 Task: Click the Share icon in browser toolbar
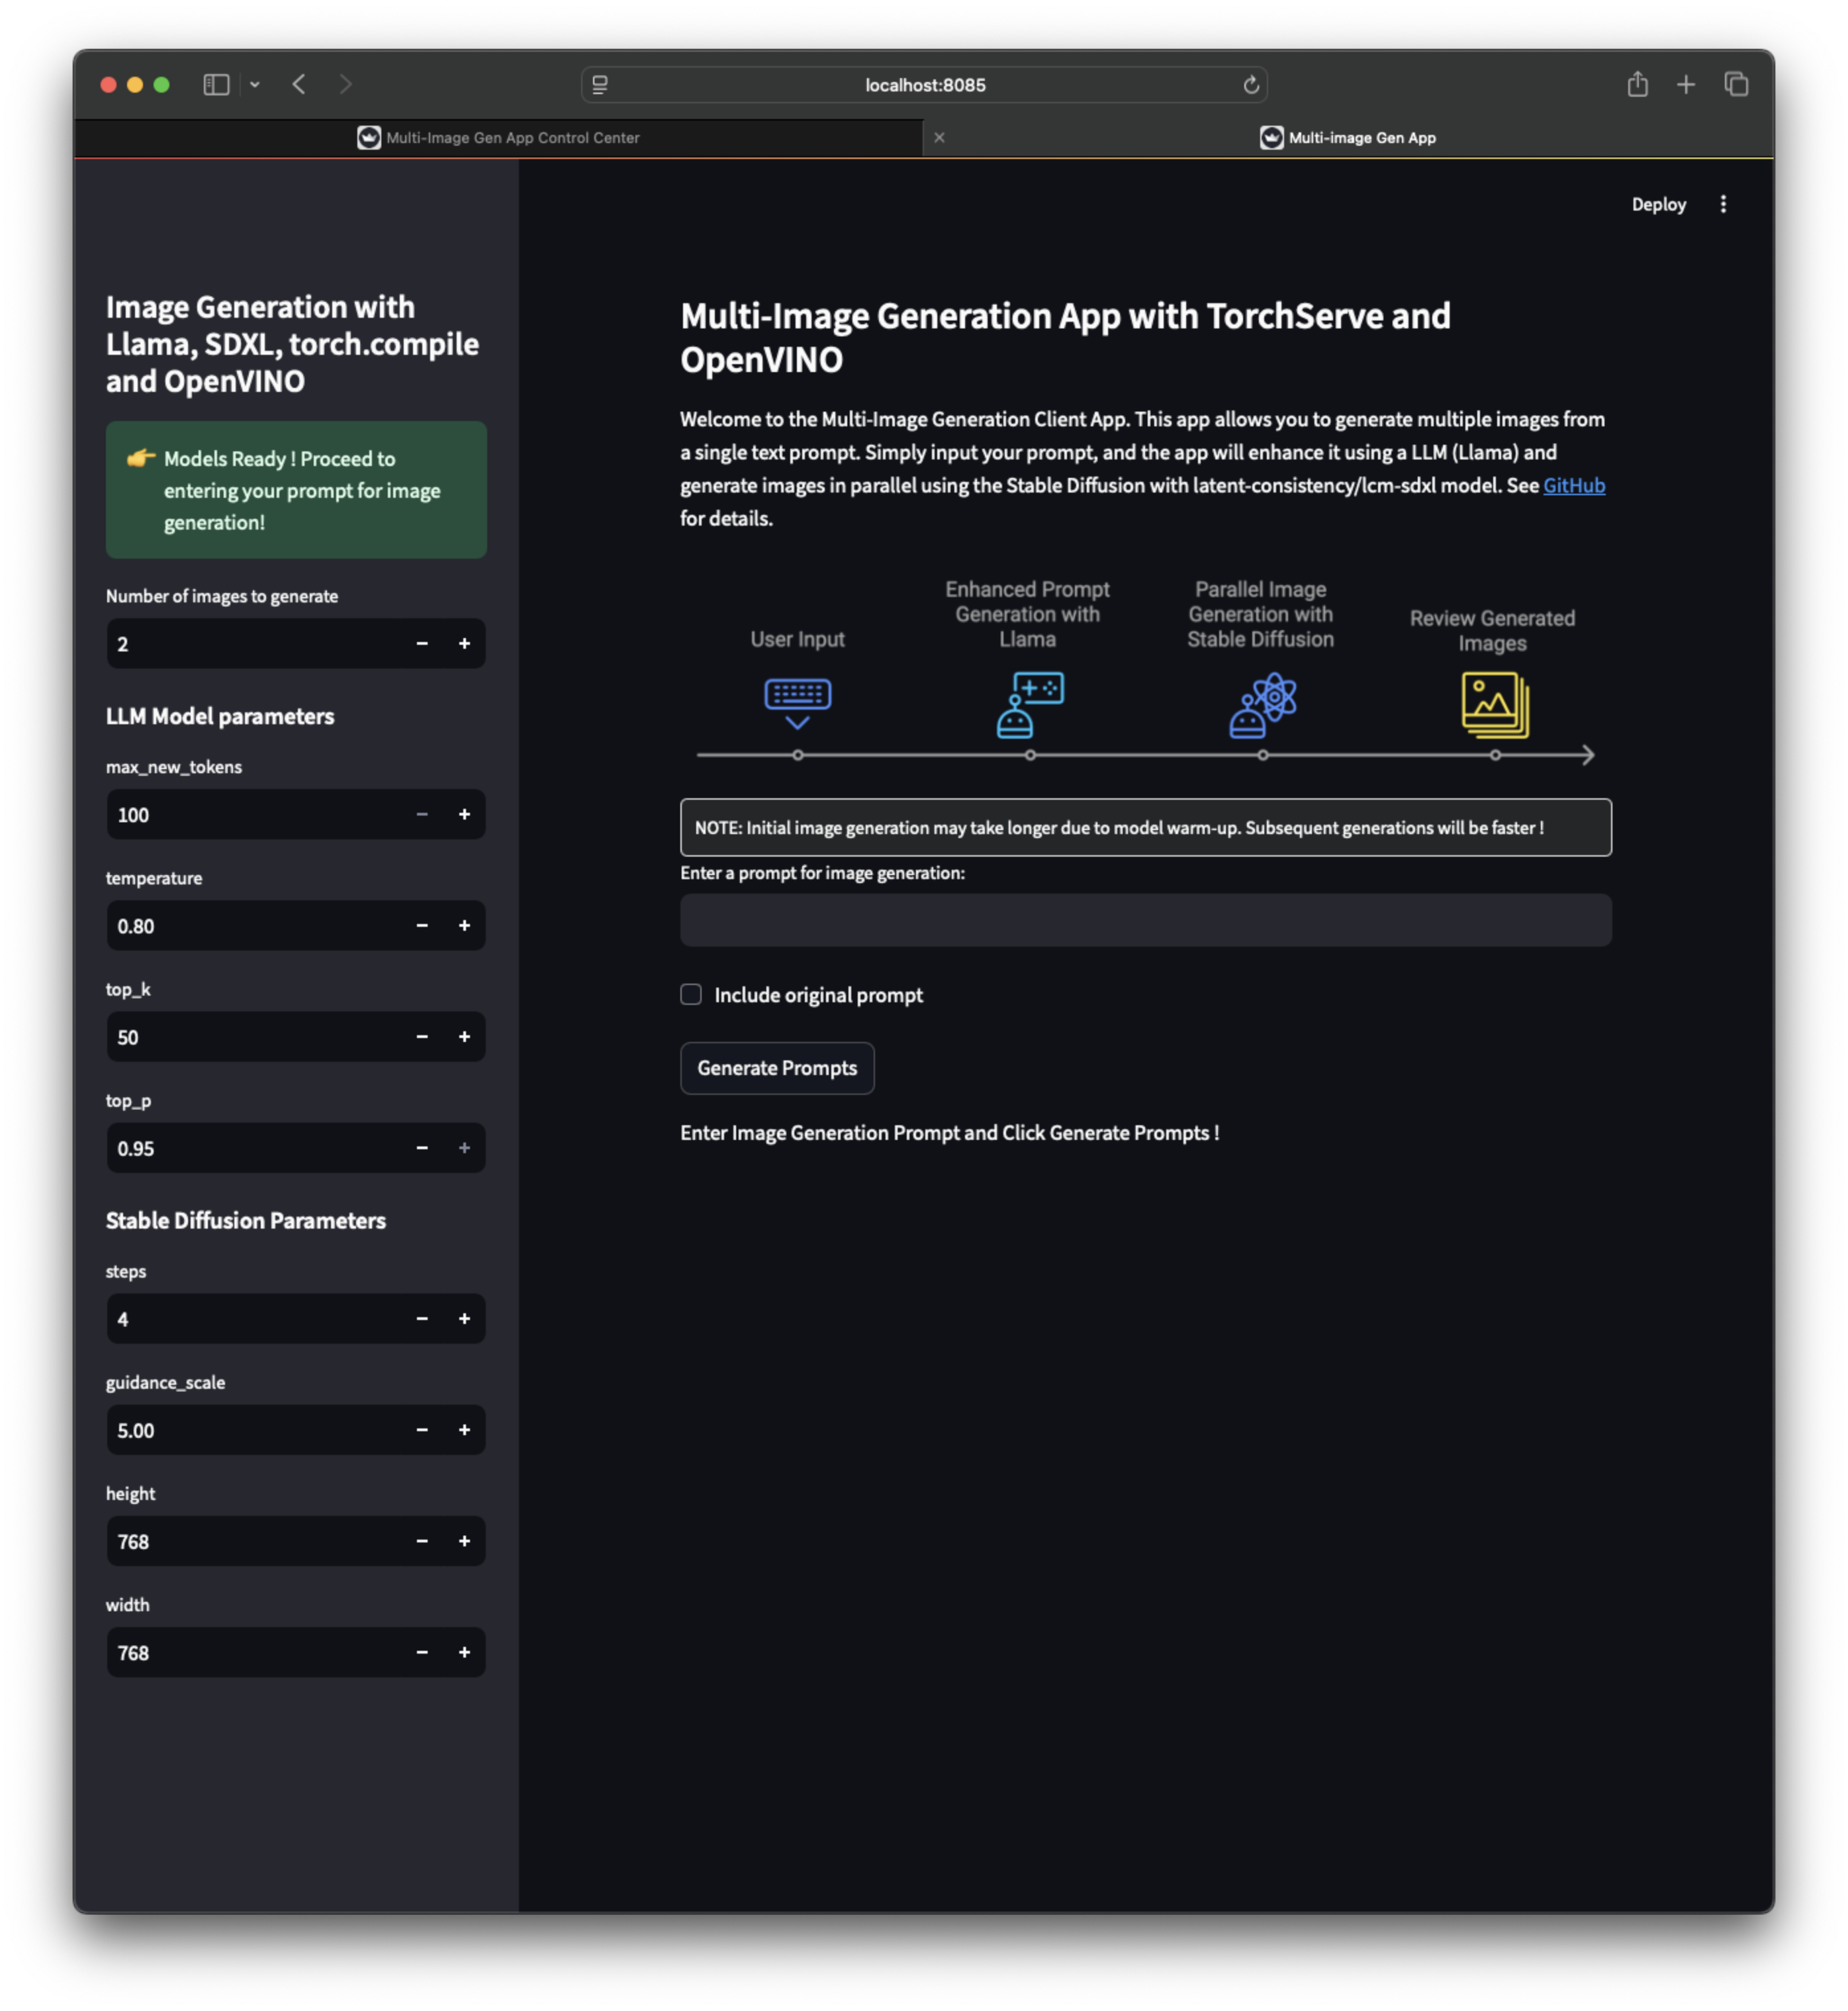[1637, 85]
